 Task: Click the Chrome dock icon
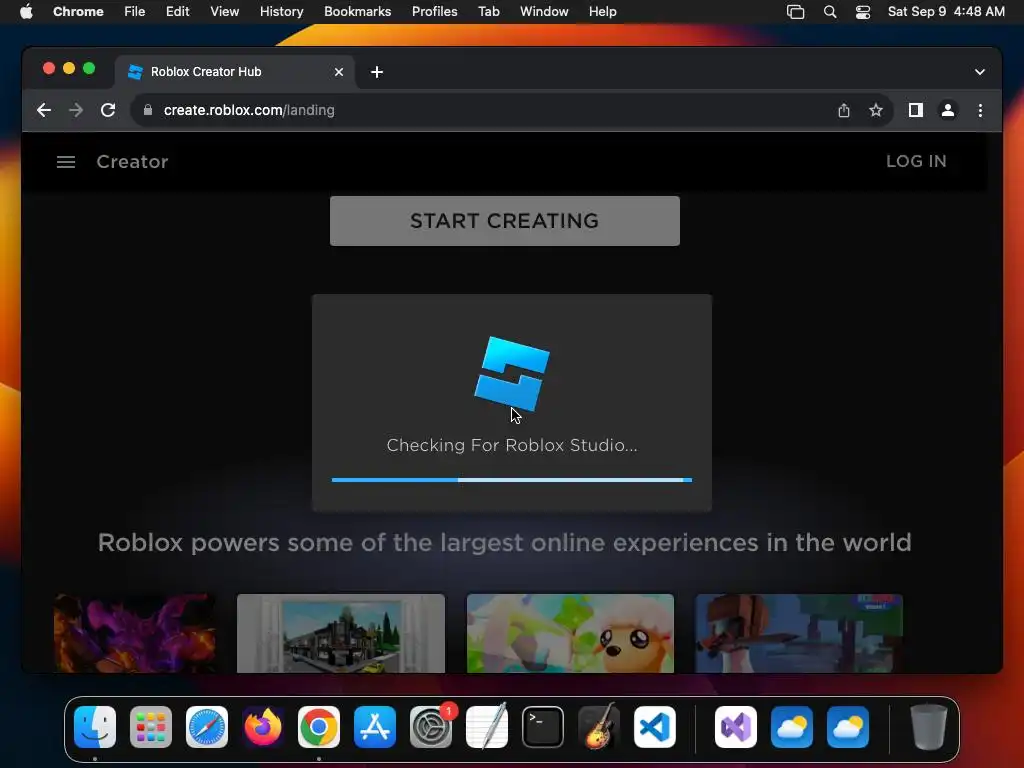pos(319,727)
